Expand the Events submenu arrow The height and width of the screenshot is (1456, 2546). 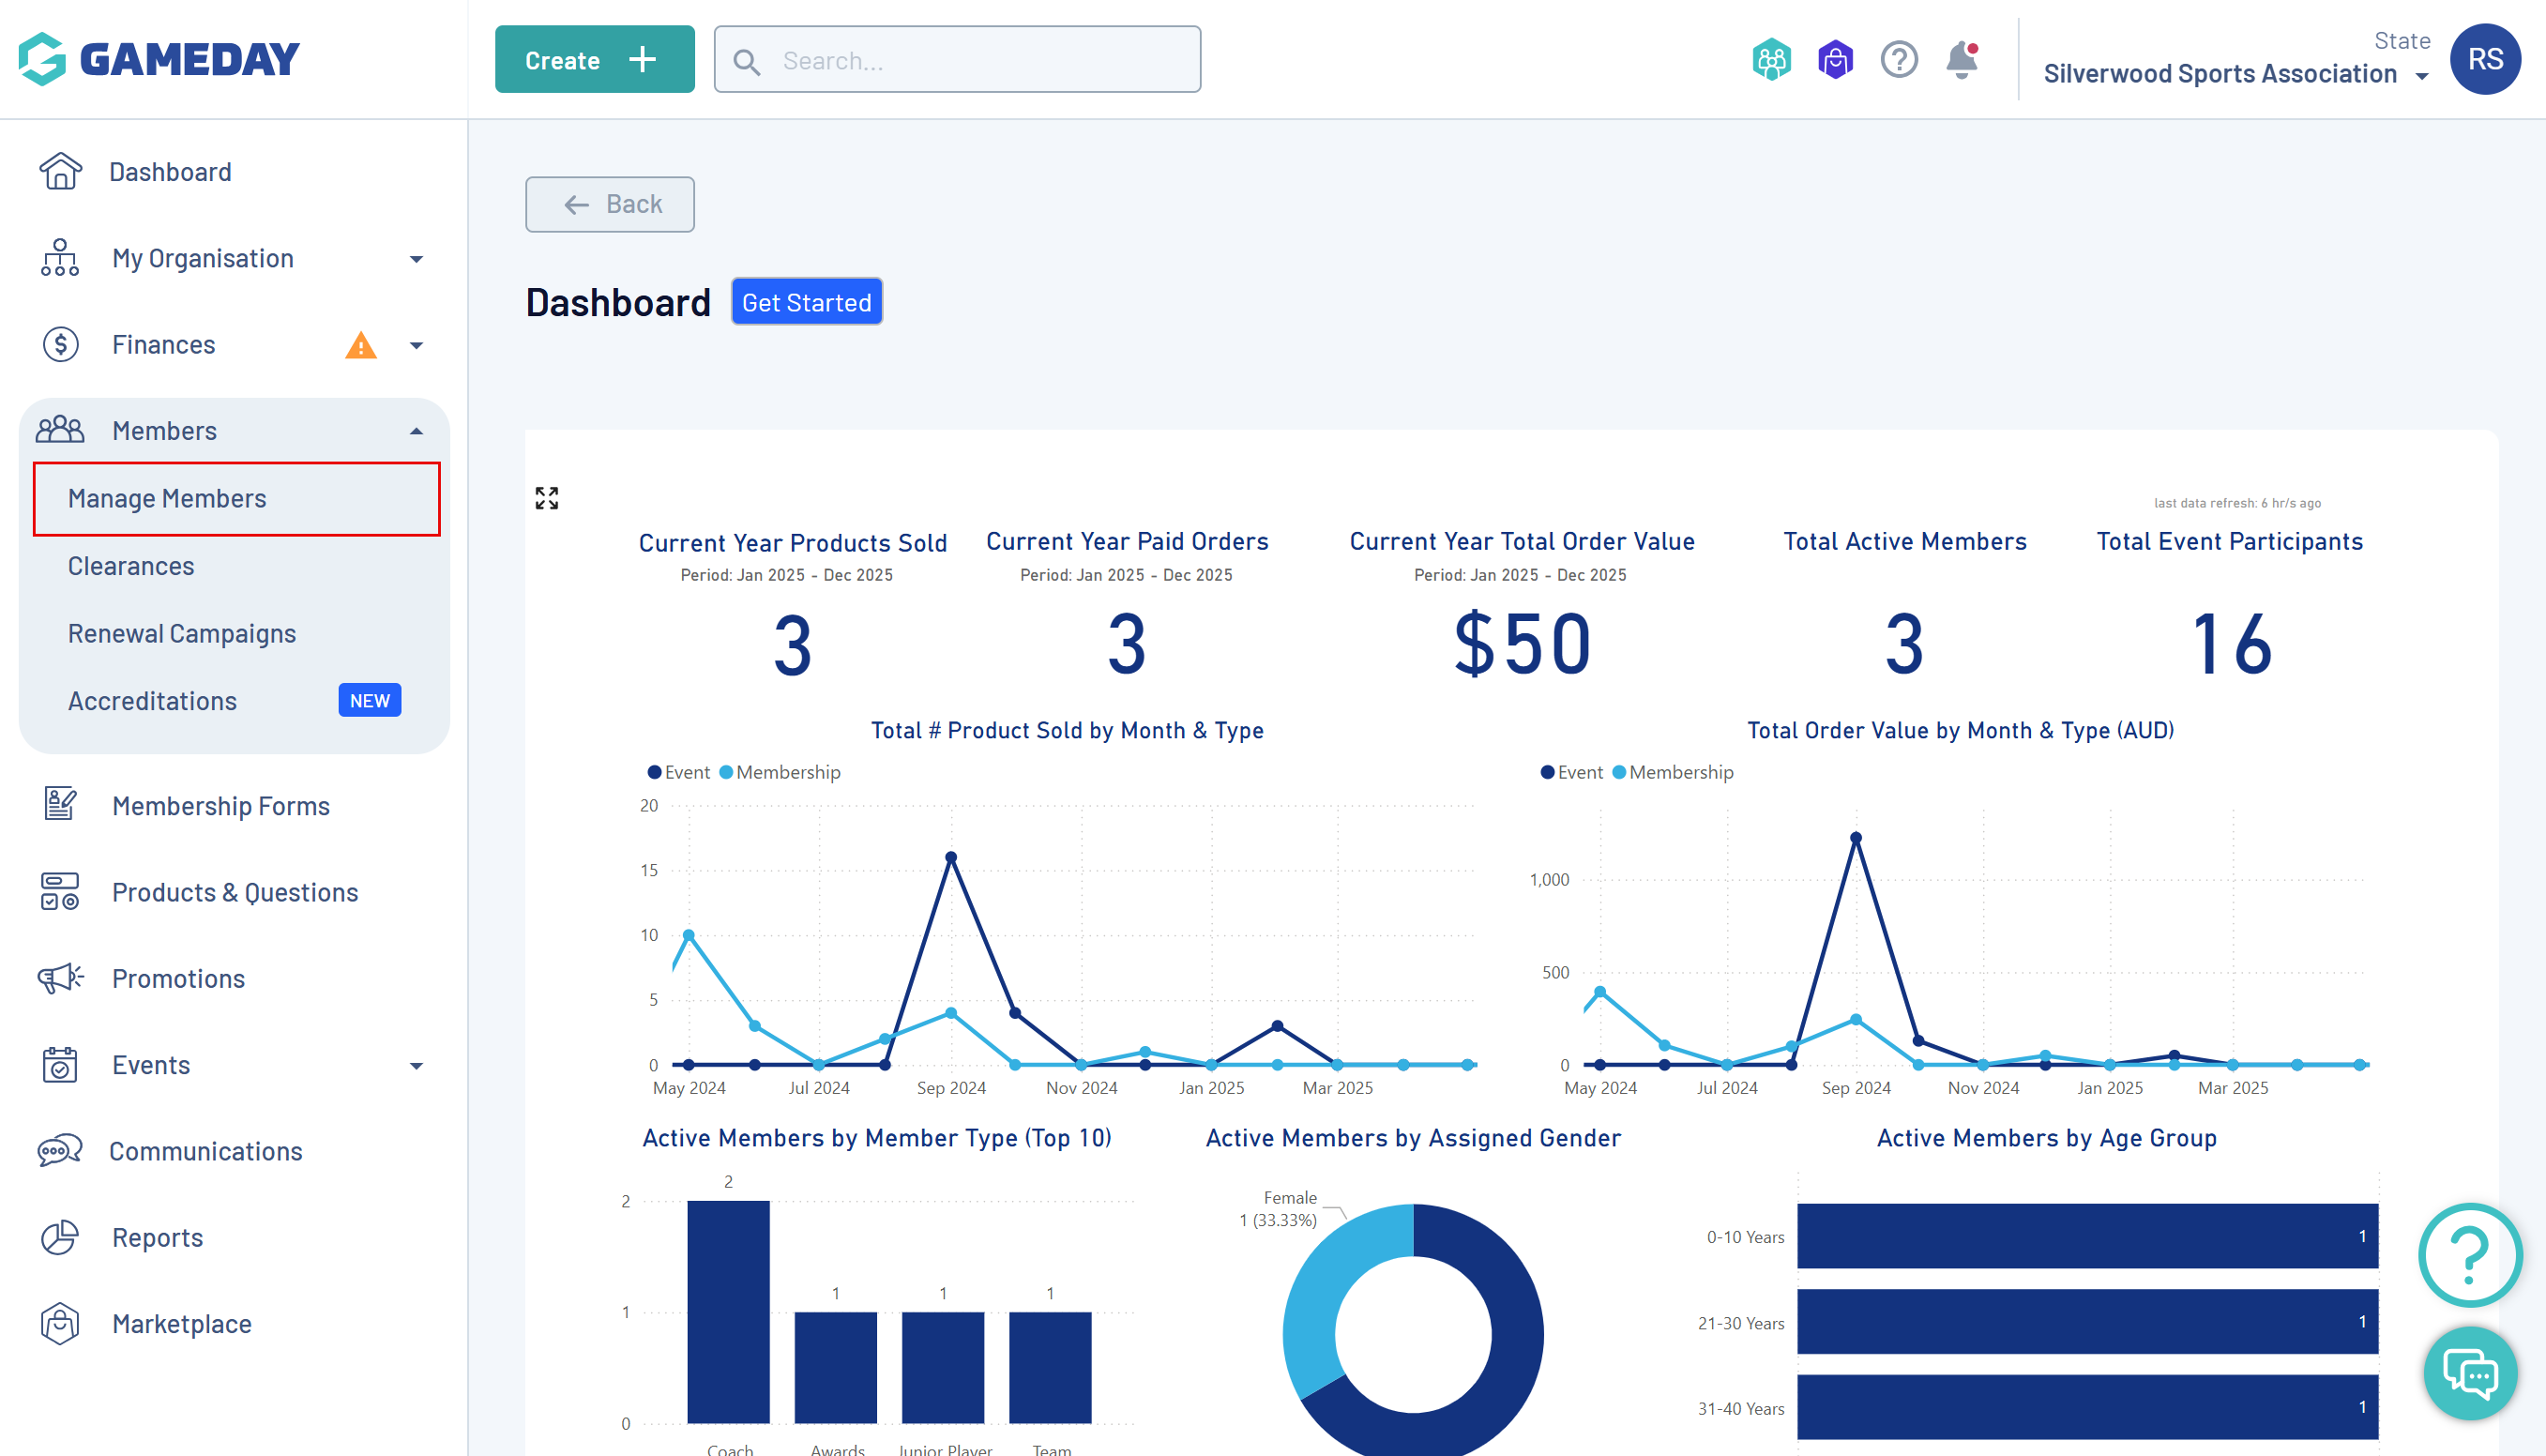click(x=416, y=1066)
